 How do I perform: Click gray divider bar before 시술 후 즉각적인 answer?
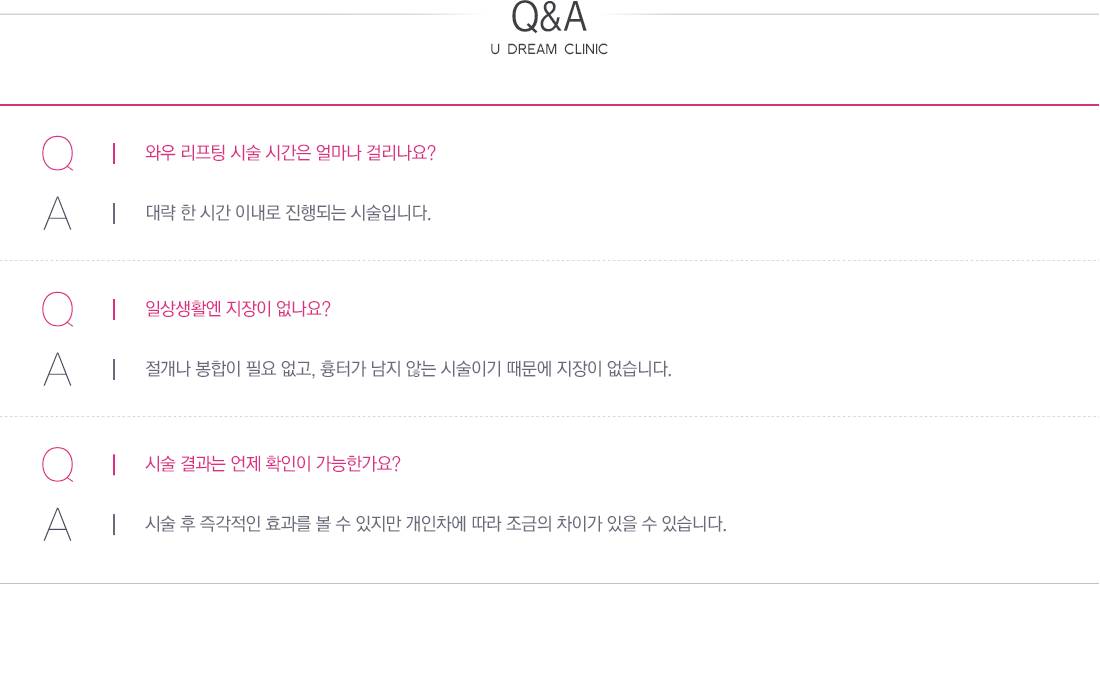tap(114, 524)
